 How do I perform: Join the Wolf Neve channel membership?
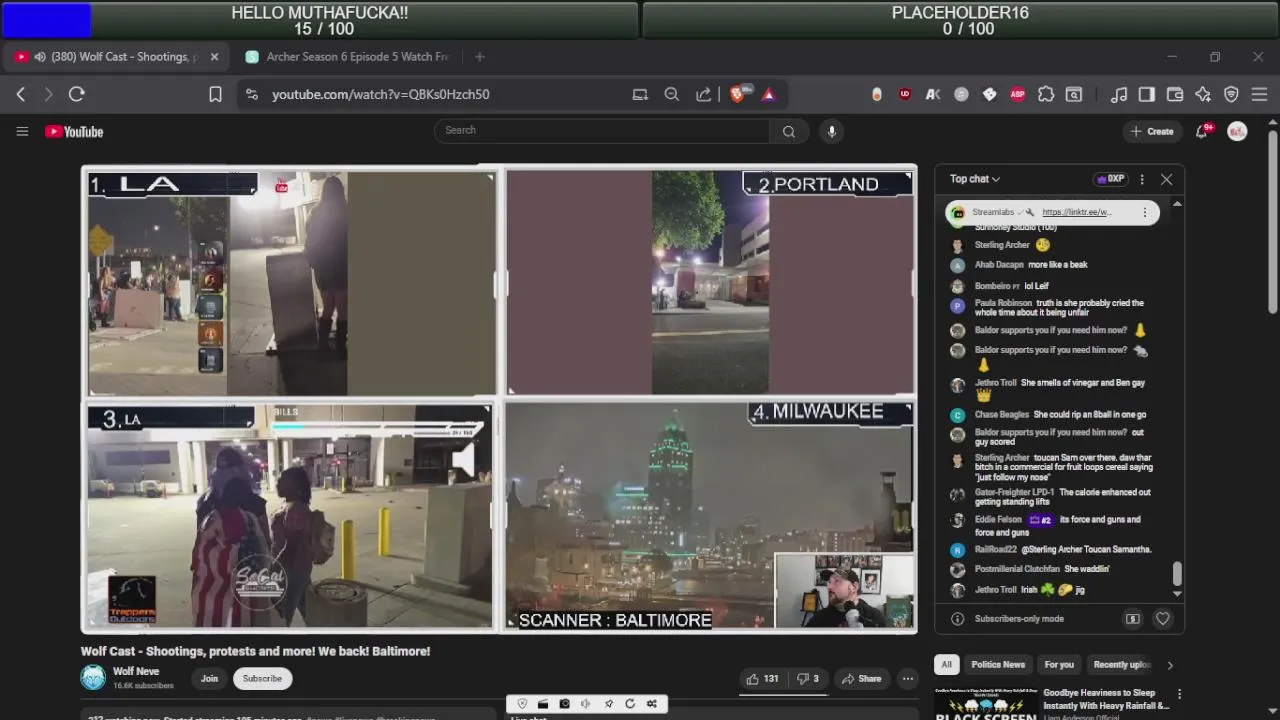click(x=209, y=679)
